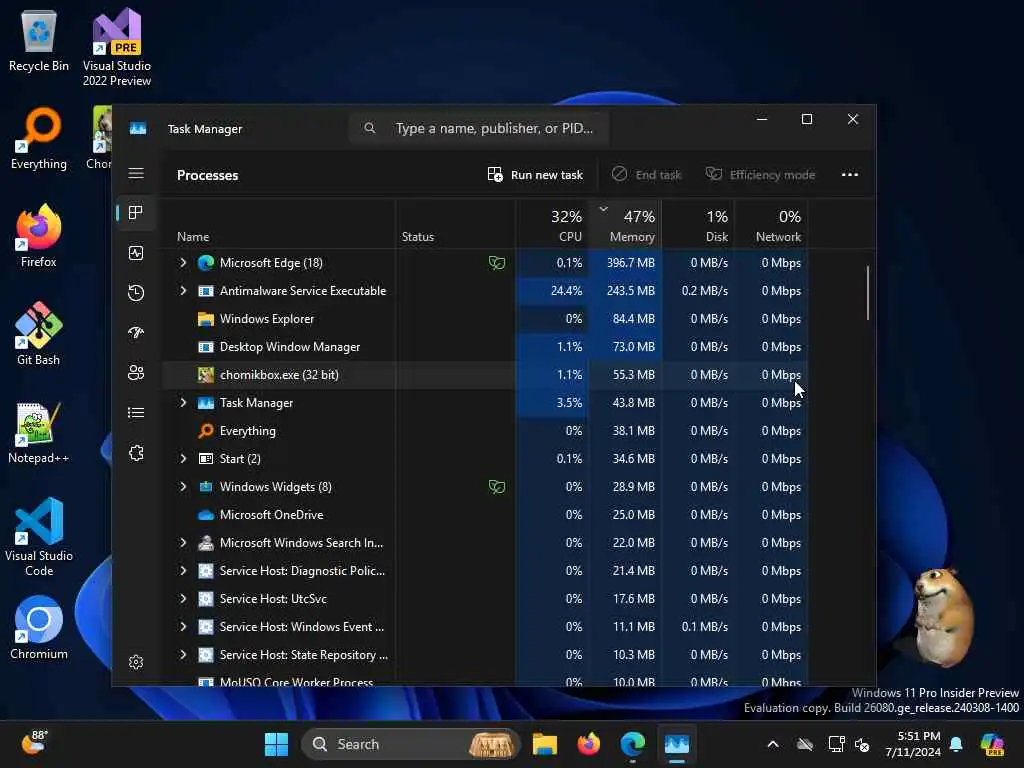Select the Everything process row
Viewport: 1024px width, 768px height.
[485, 430]
